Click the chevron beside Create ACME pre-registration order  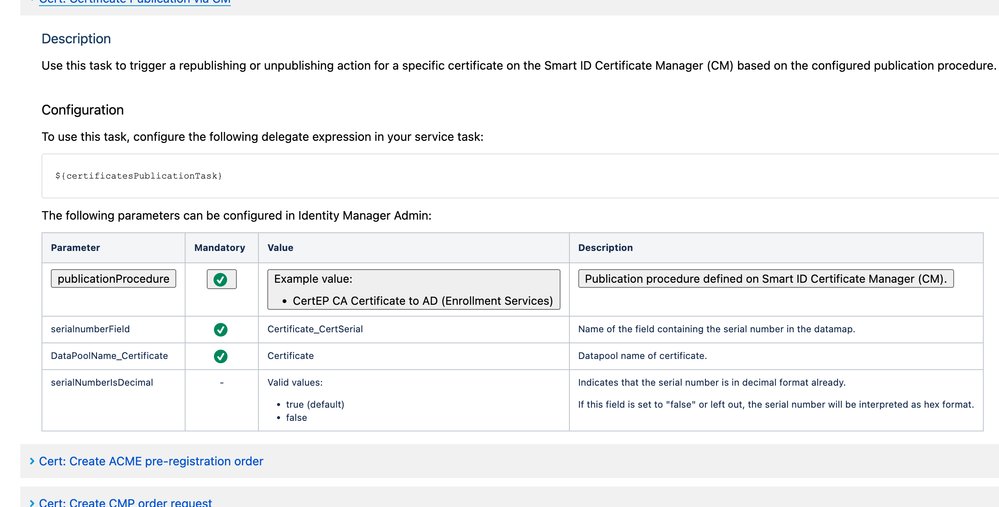click(x=32, y=461)
